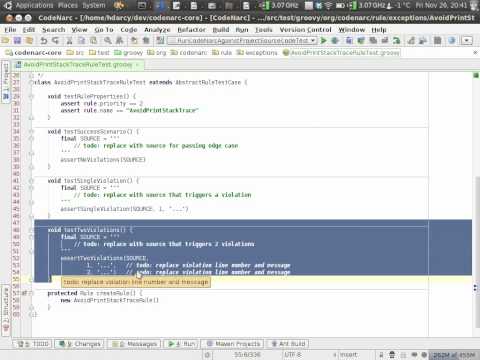The height and width of the screenshot is (360, 480).
Task: Click the memory usage indicator in status bar
Action: point(454,355)
